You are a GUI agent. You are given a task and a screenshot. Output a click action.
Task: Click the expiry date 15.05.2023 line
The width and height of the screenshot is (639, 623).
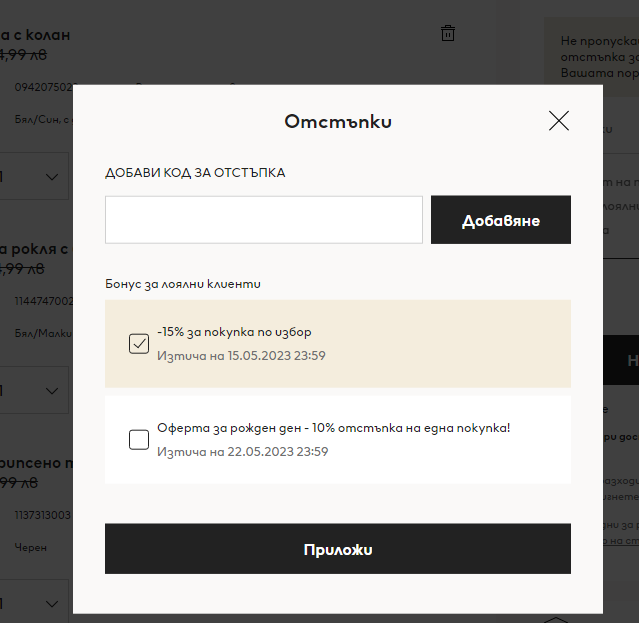(x=241, y=356)
